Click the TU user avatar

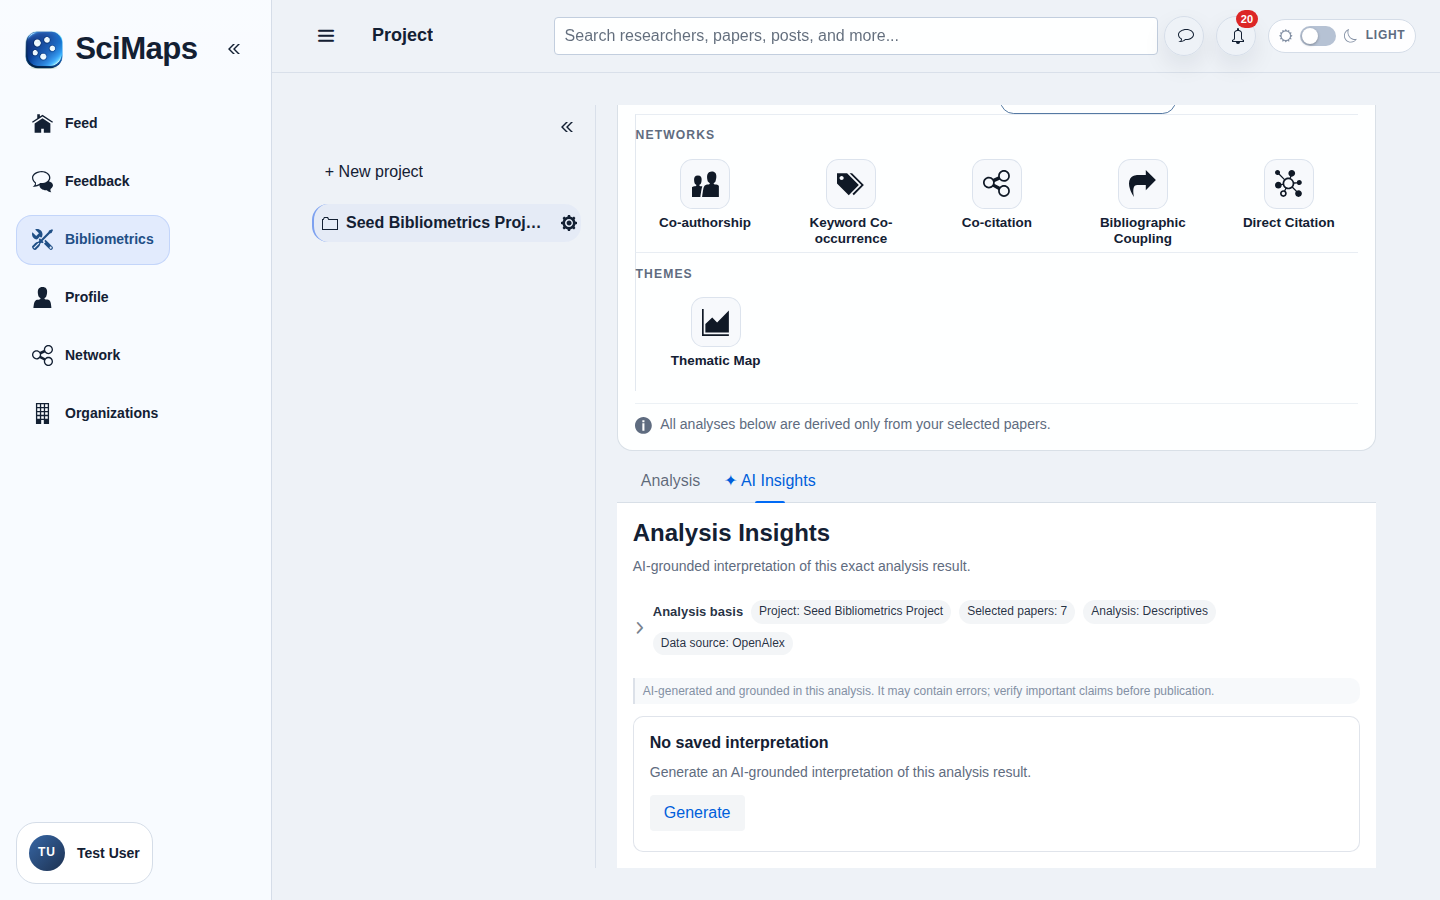pyautogui.click(x=47, y=853)
